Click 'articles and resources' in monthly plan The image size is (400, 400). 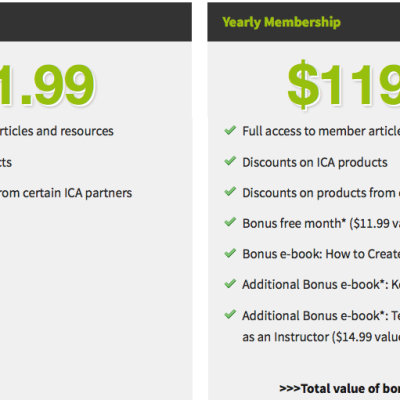pos(57,131)
